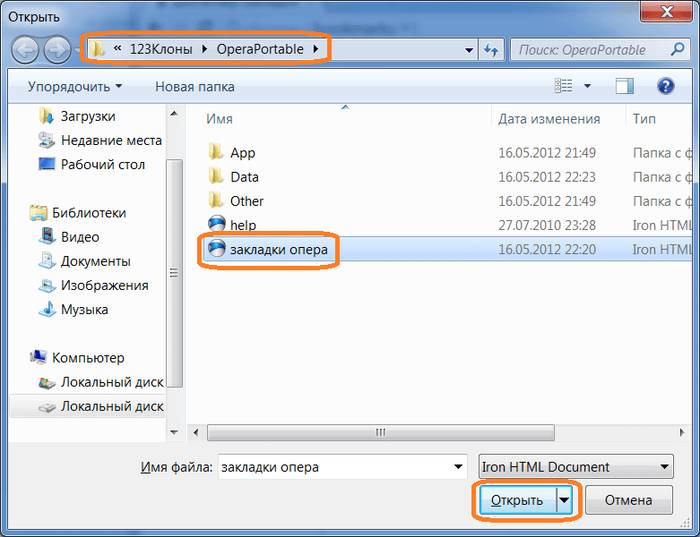Click the navigation pane scroll-down arrow
700x537 pixels.
click(174, 432)
